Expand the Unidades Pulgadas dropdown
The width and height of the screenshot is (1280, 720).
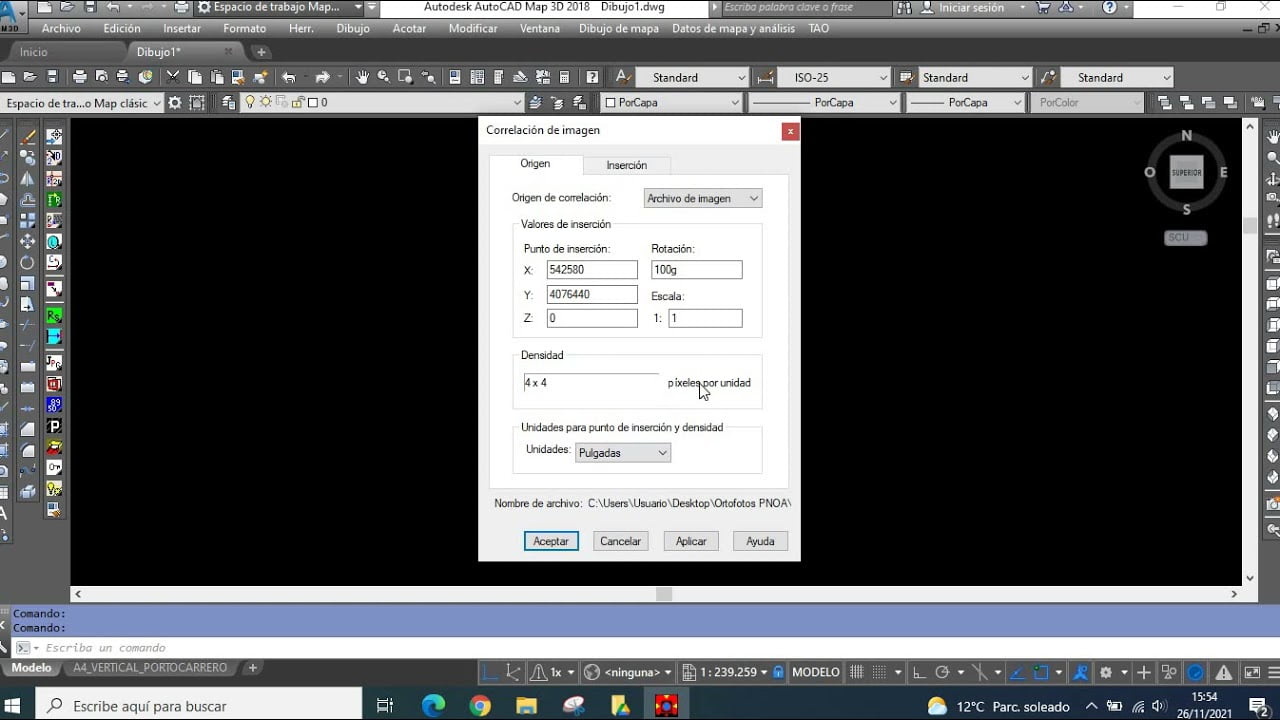(623, 453)
